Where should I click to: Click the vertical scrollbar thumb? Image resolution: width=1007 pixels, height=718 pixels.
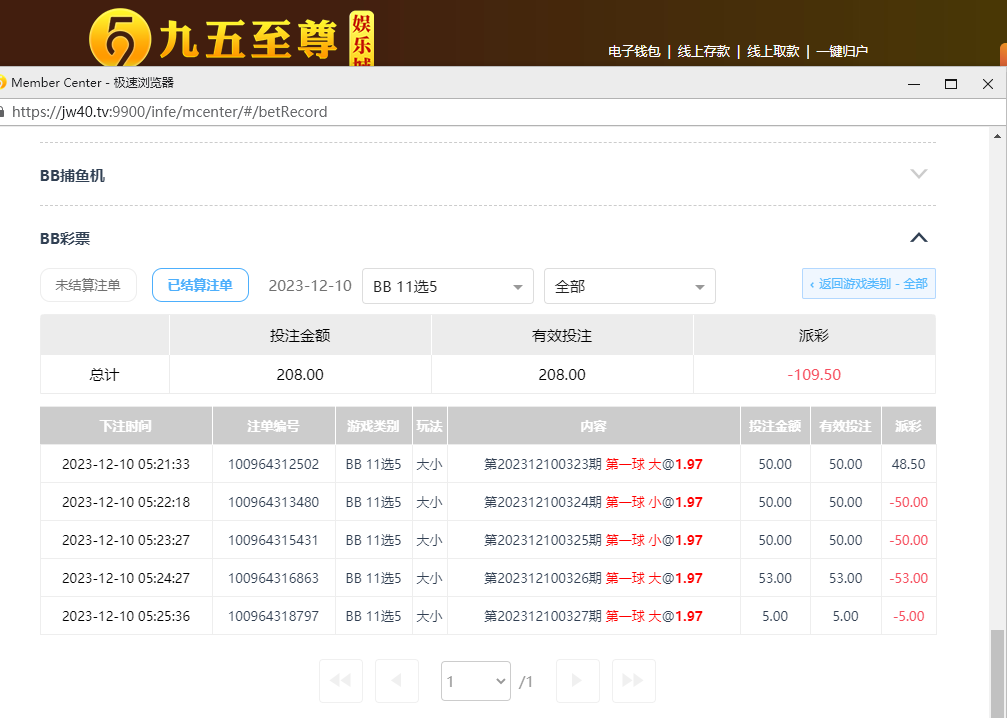(x=997, y=673)
